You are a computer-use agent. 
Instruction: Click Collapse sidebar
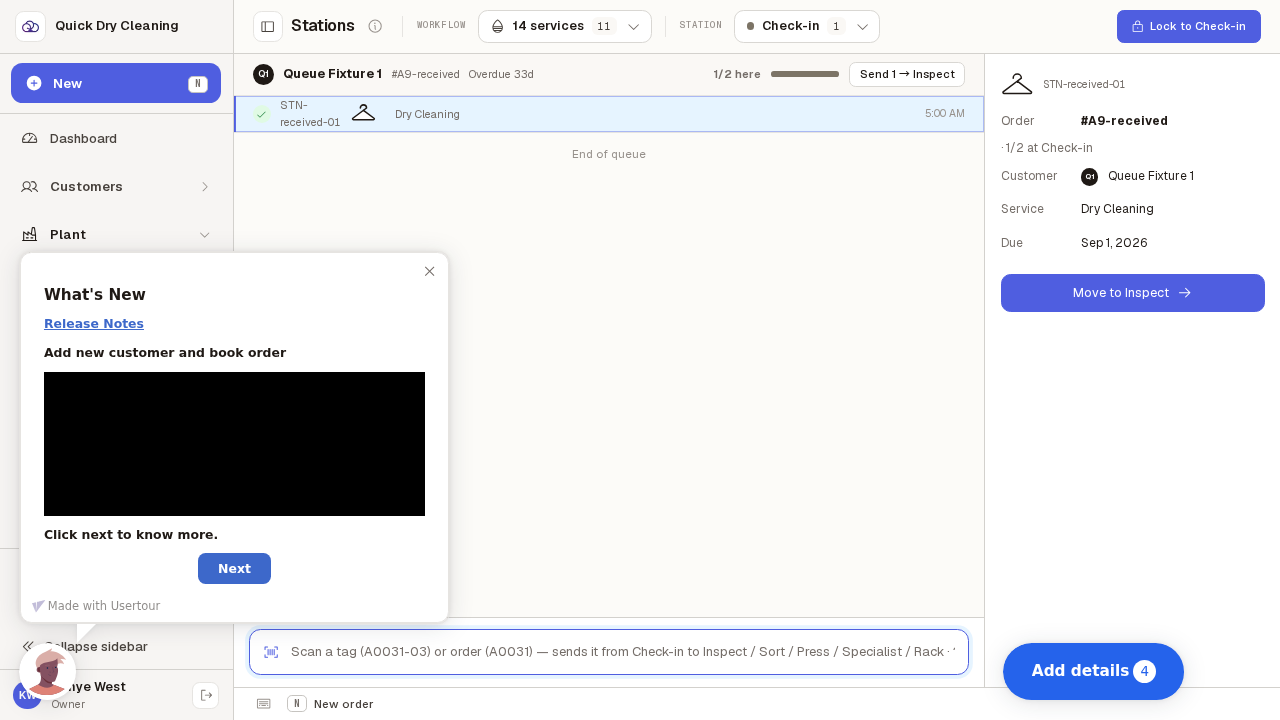pos(96,646)
